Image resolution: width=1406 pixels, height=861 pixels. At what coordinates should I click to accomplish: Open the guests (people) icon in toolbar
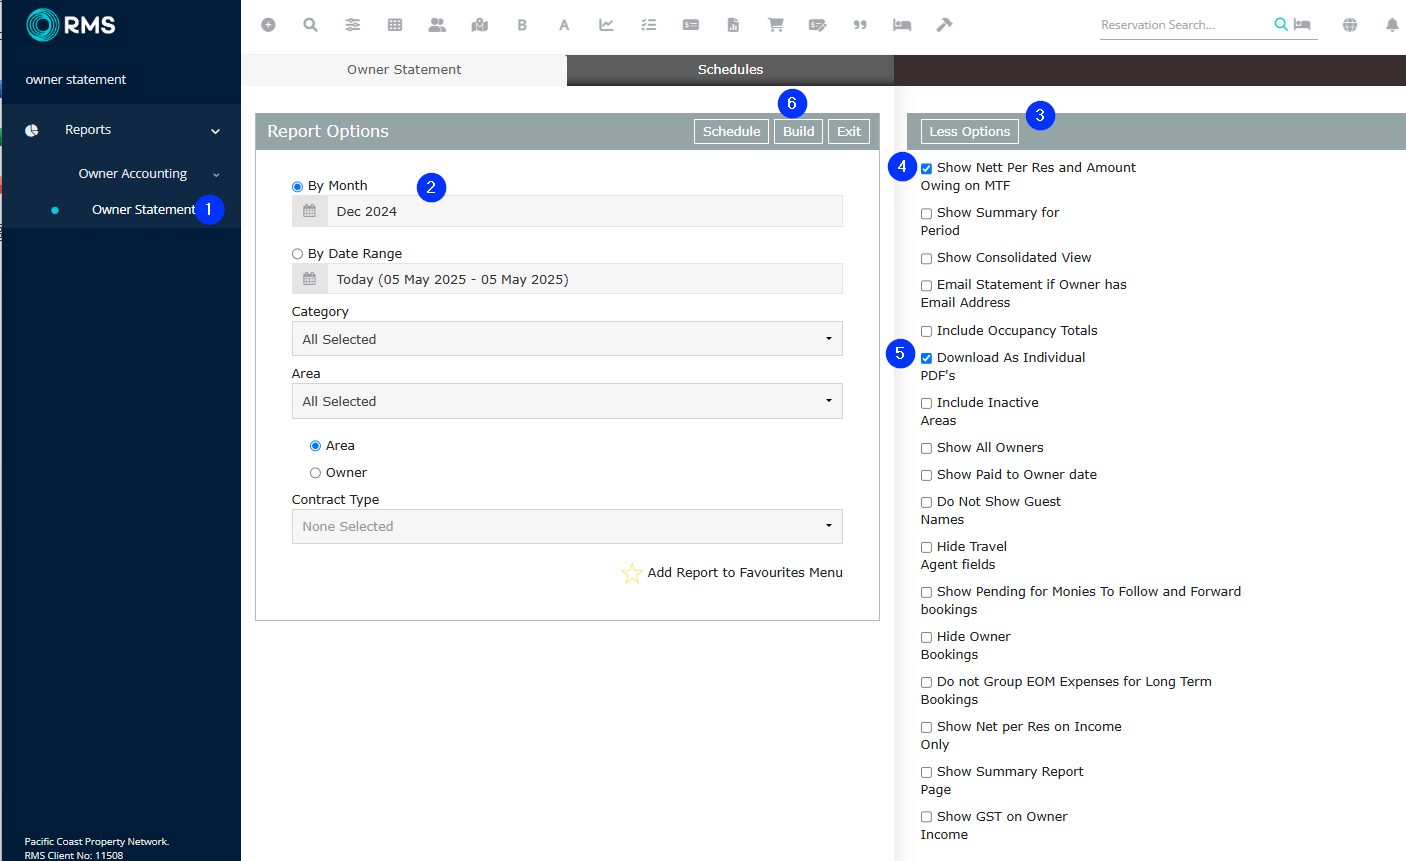[x=437, y=25]
